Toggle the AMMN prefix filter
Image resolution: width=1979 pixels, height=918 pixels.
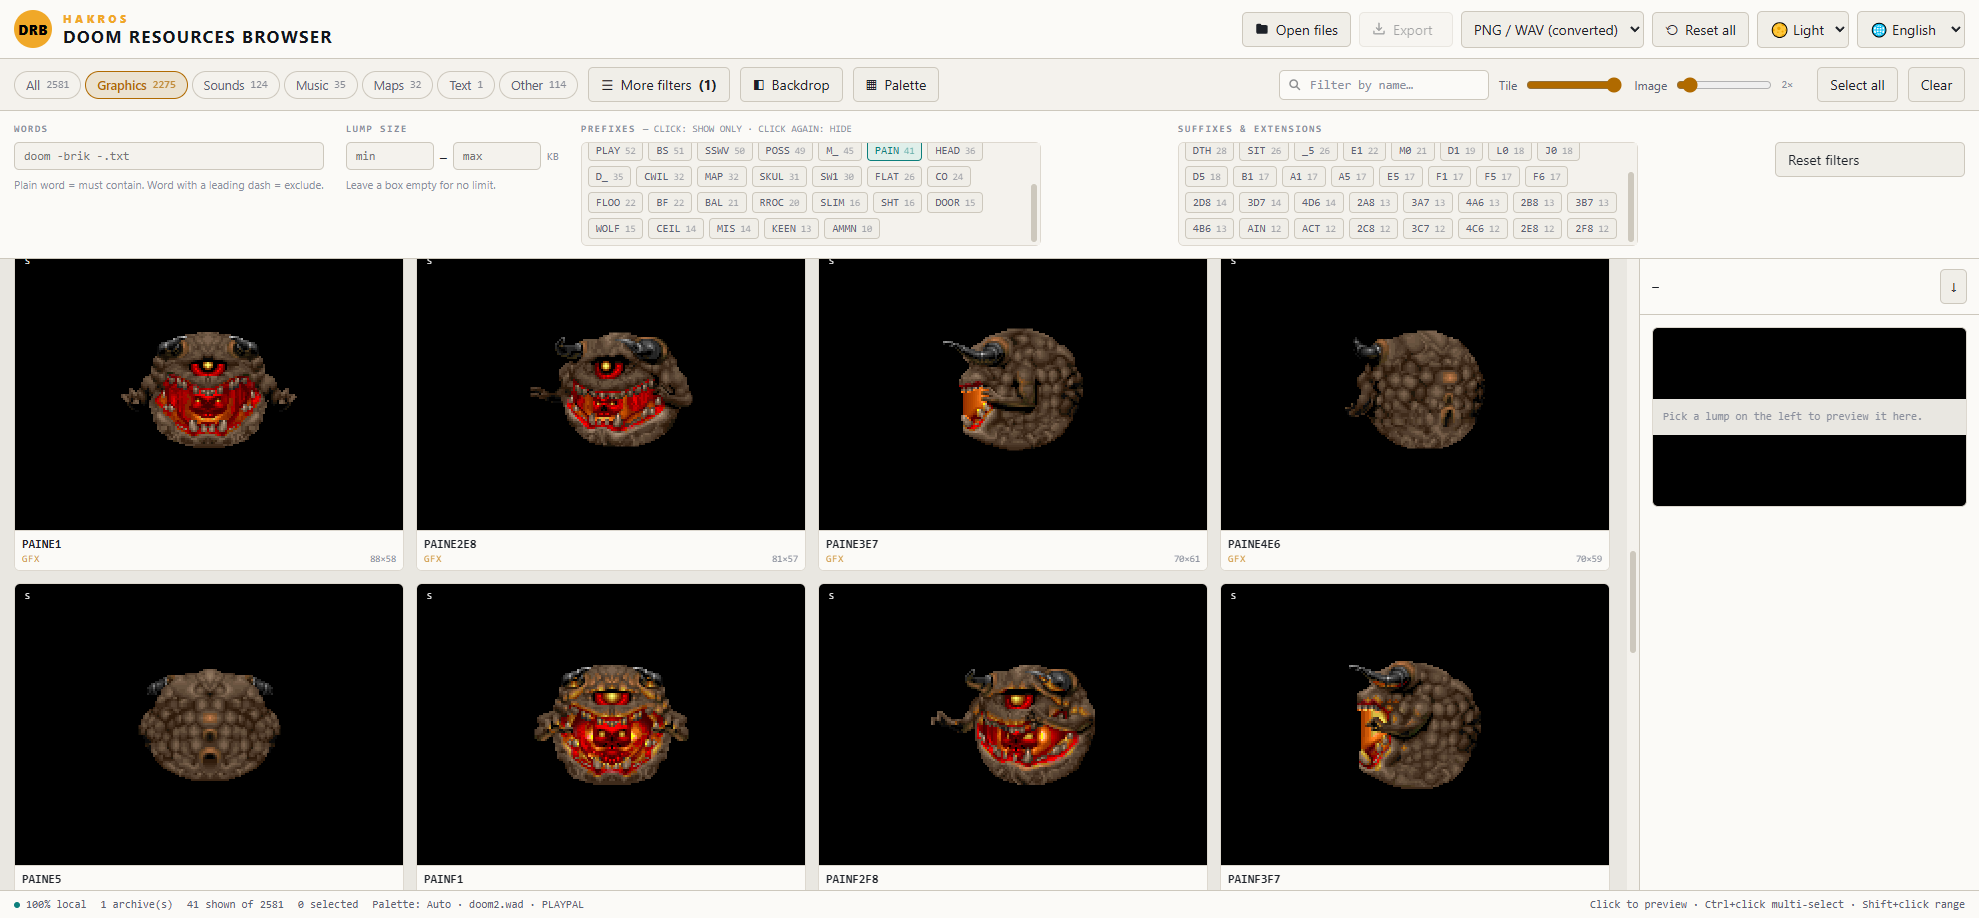tap(852, 229)
